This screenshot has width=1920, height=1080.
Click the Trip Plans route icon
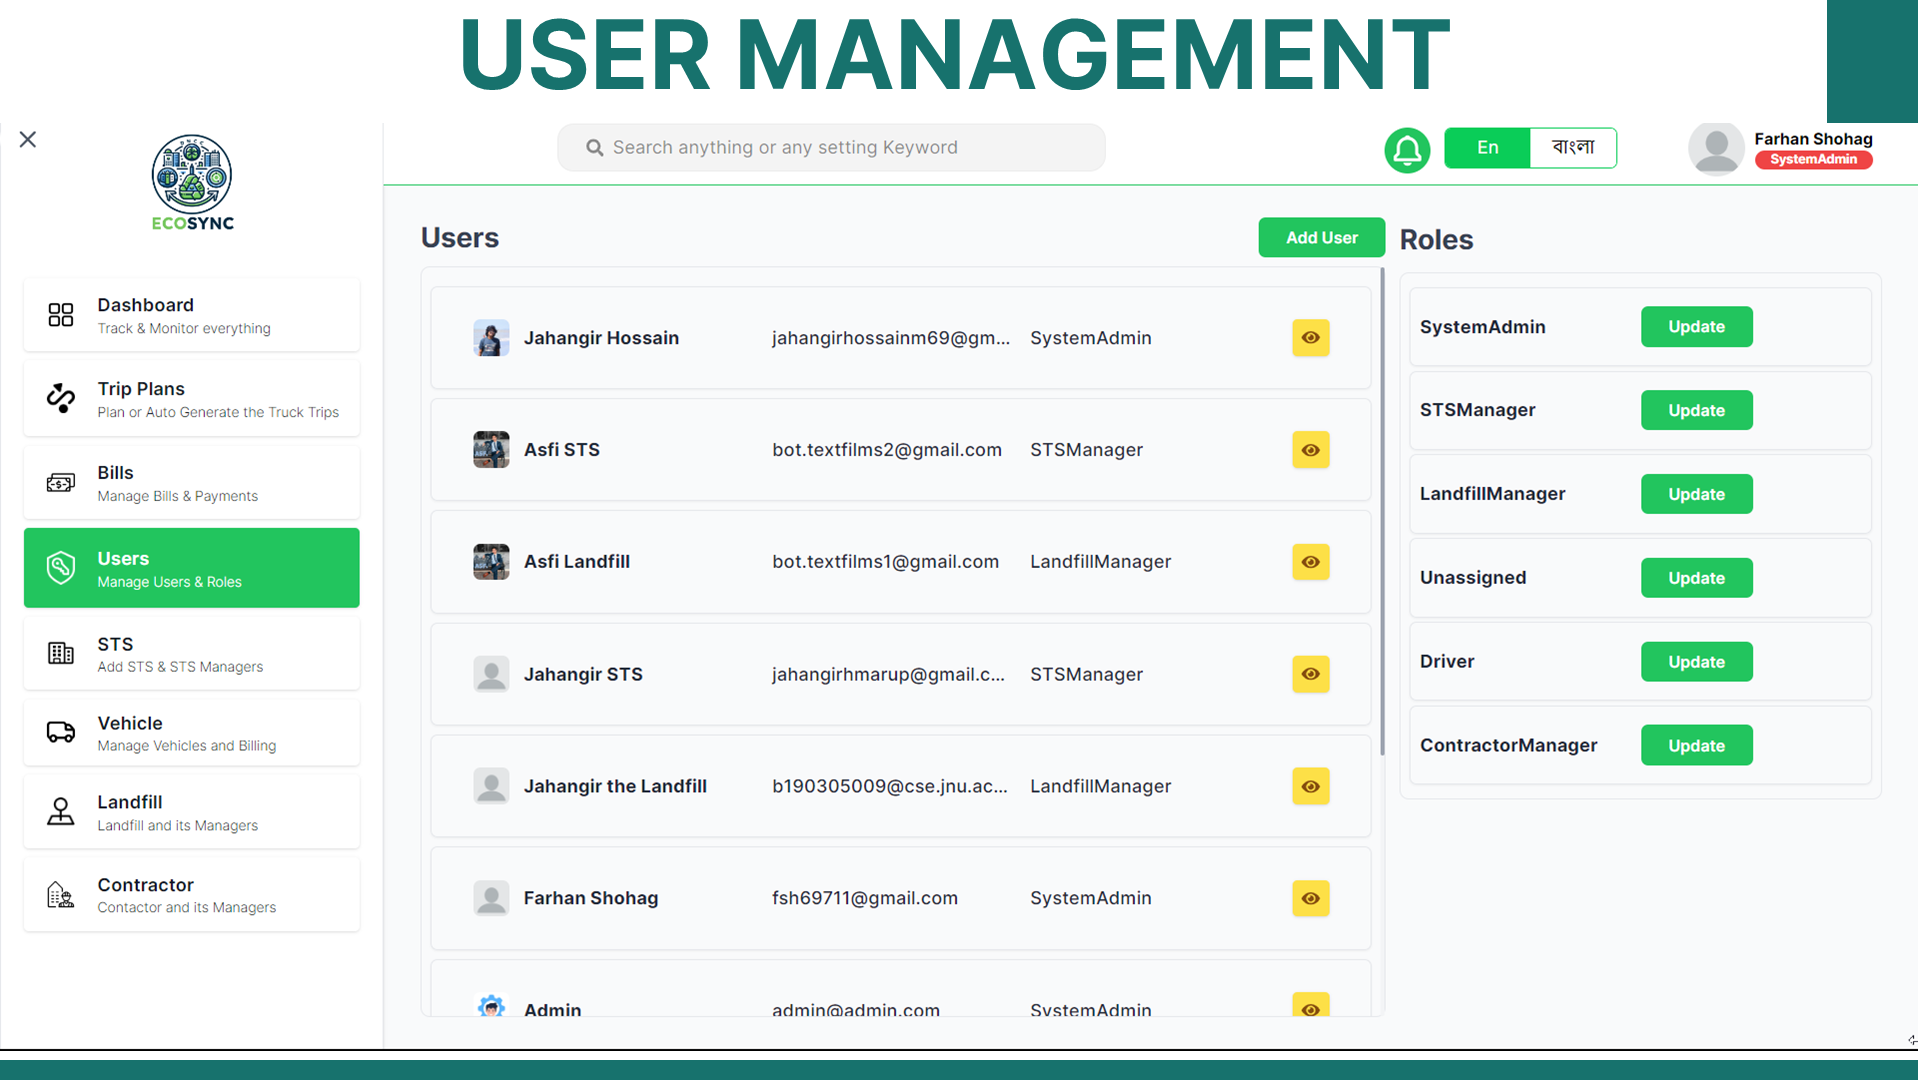tap(61, 398)
